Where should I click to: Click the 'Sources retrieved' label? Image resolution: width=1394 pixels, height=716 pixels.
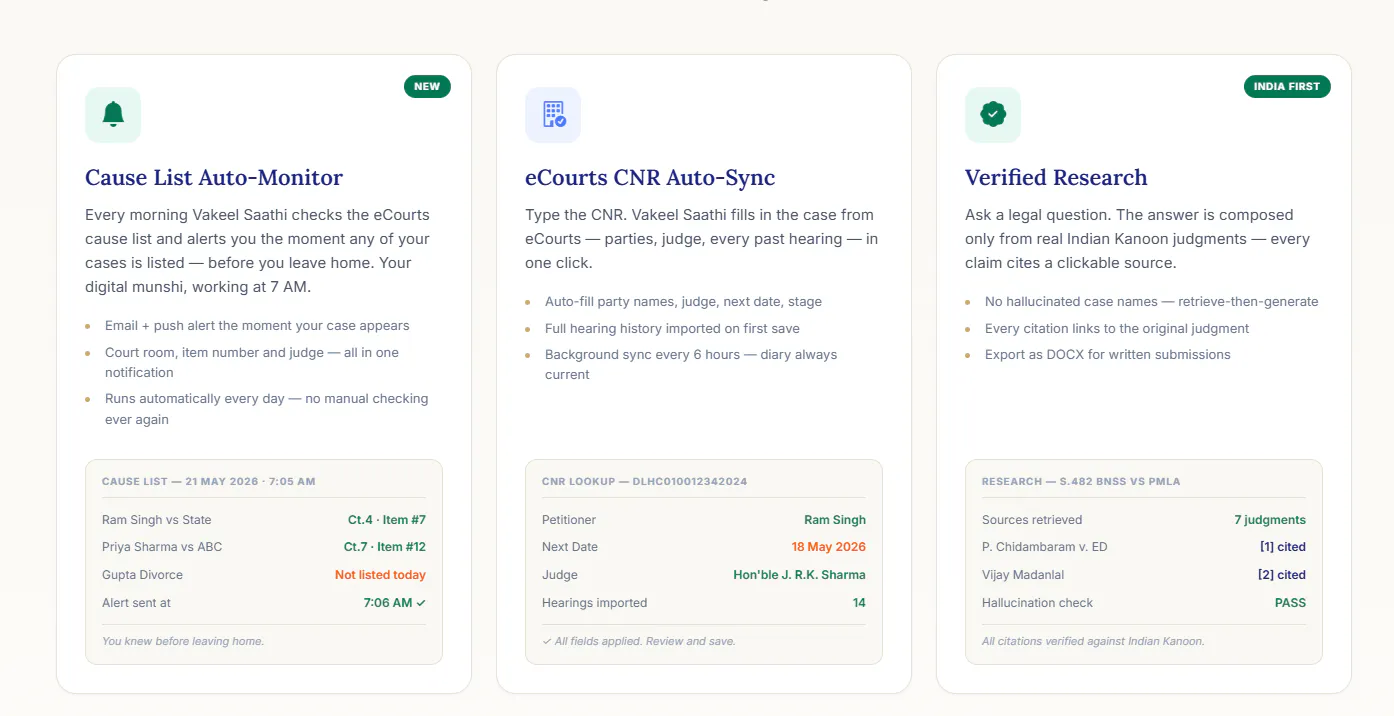[x=1032, y=520]
